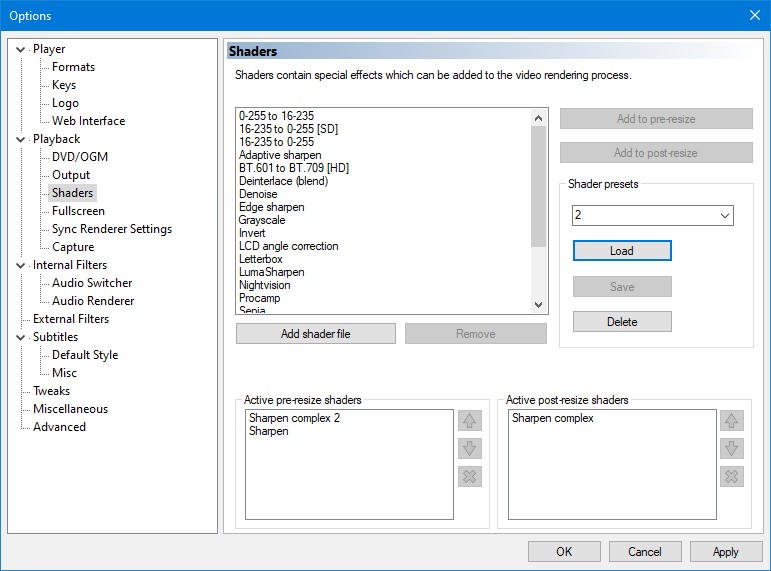
Task: Select 'Letterbox' shader in list
Action: [261, 259]
